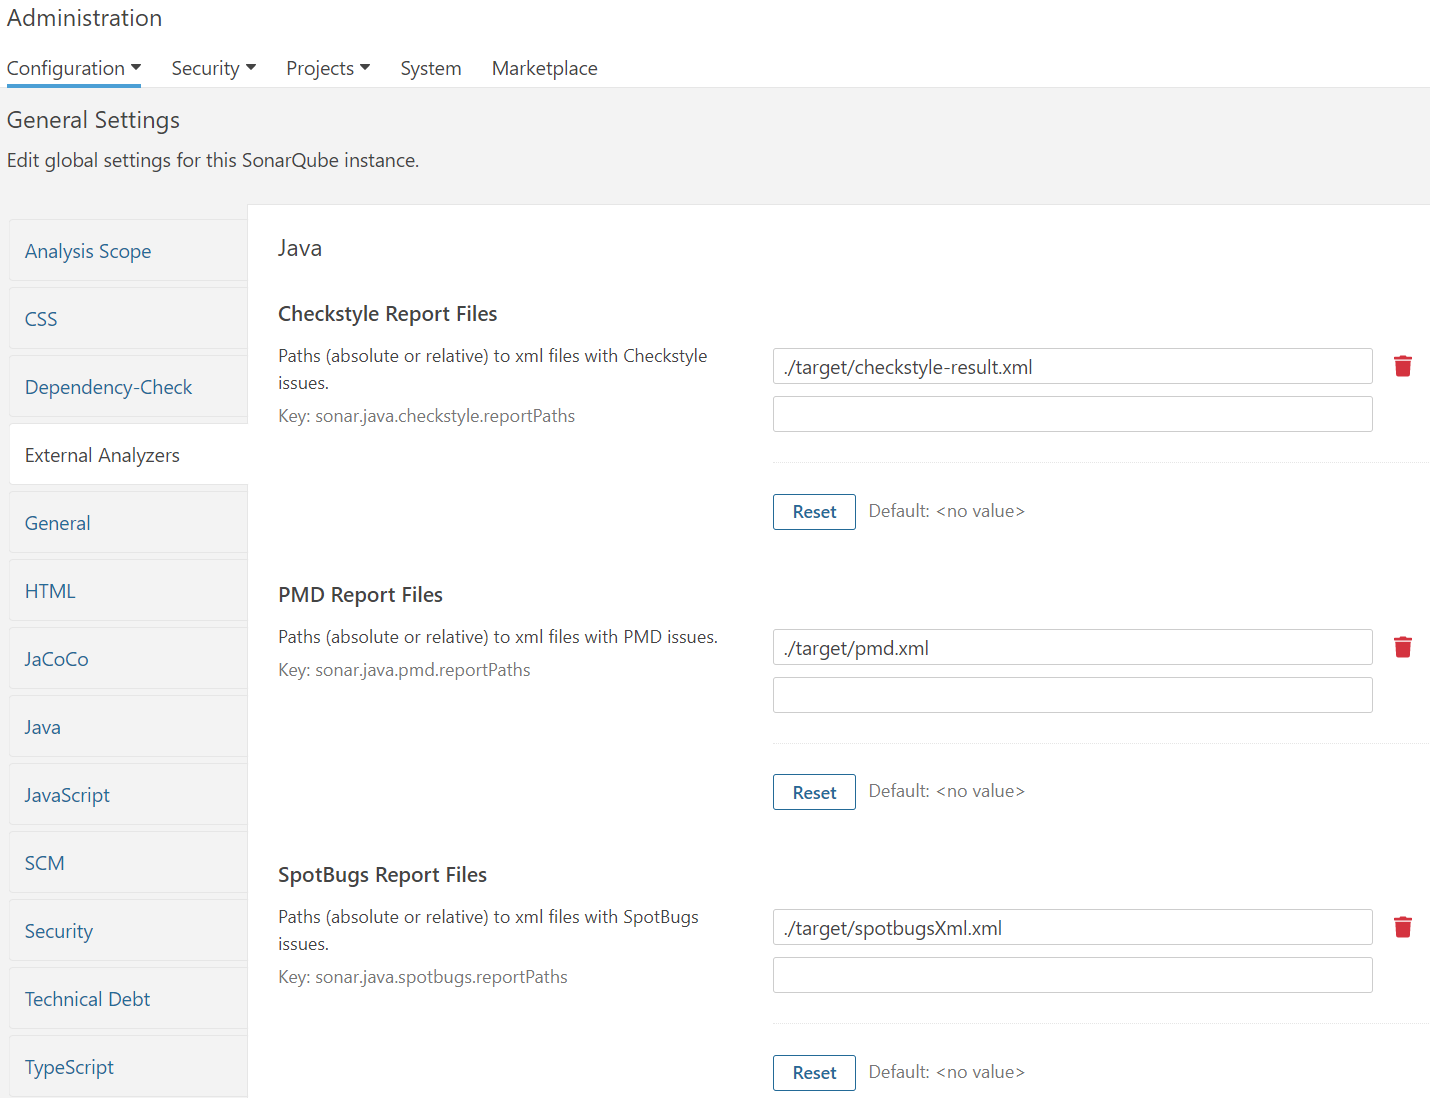Click the Checkstyle Report Files heading

point(388,314)
